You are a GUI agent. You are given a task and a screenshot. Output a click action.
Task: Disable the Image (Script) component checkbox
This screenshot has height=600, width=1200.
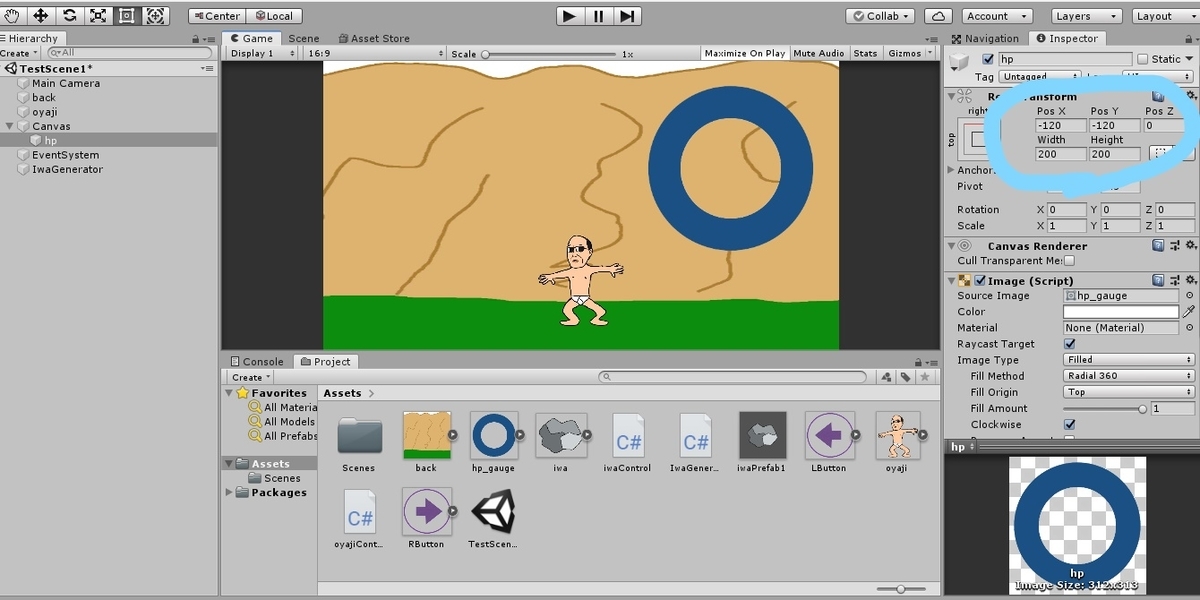pyautogui.click(x=980, y=281)
